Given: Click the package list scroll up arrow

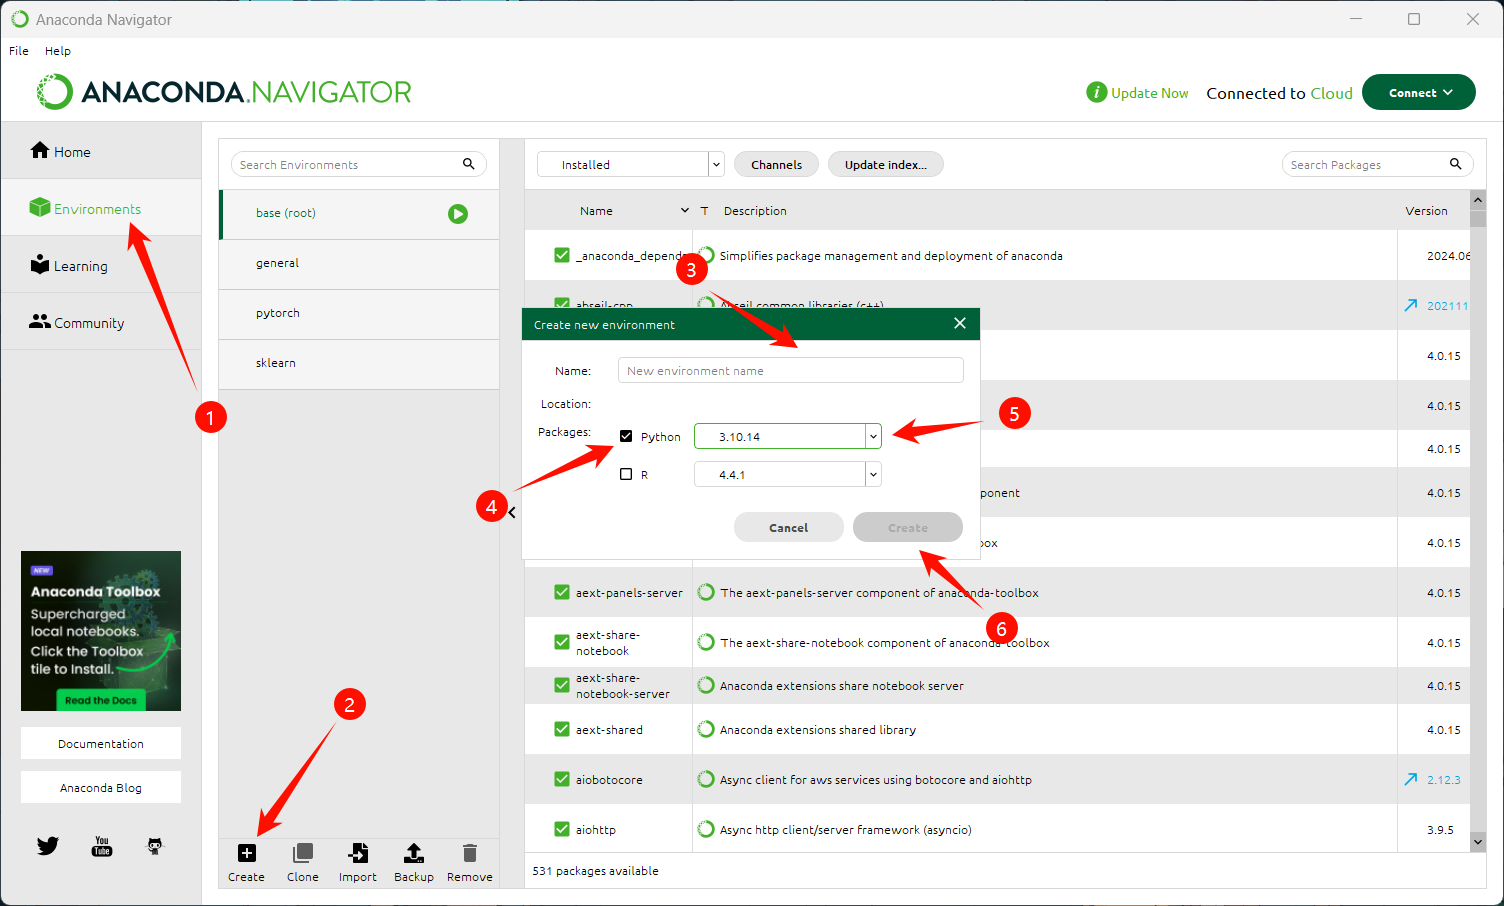Looking at the screenshot, I should (x=1478, y=200).
